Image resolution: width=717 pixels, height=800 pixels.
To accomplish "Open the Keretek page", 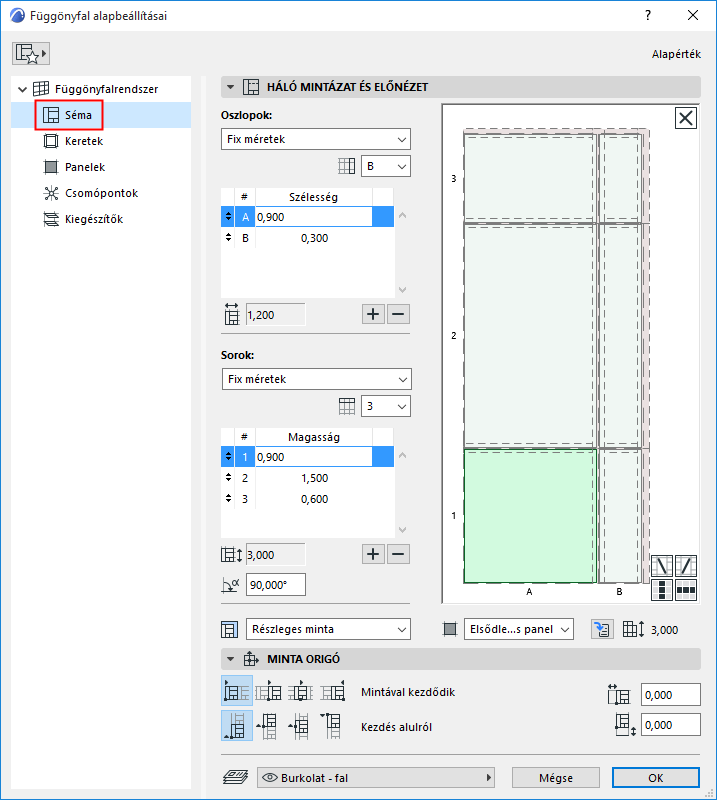I will [x=73, y=141].
